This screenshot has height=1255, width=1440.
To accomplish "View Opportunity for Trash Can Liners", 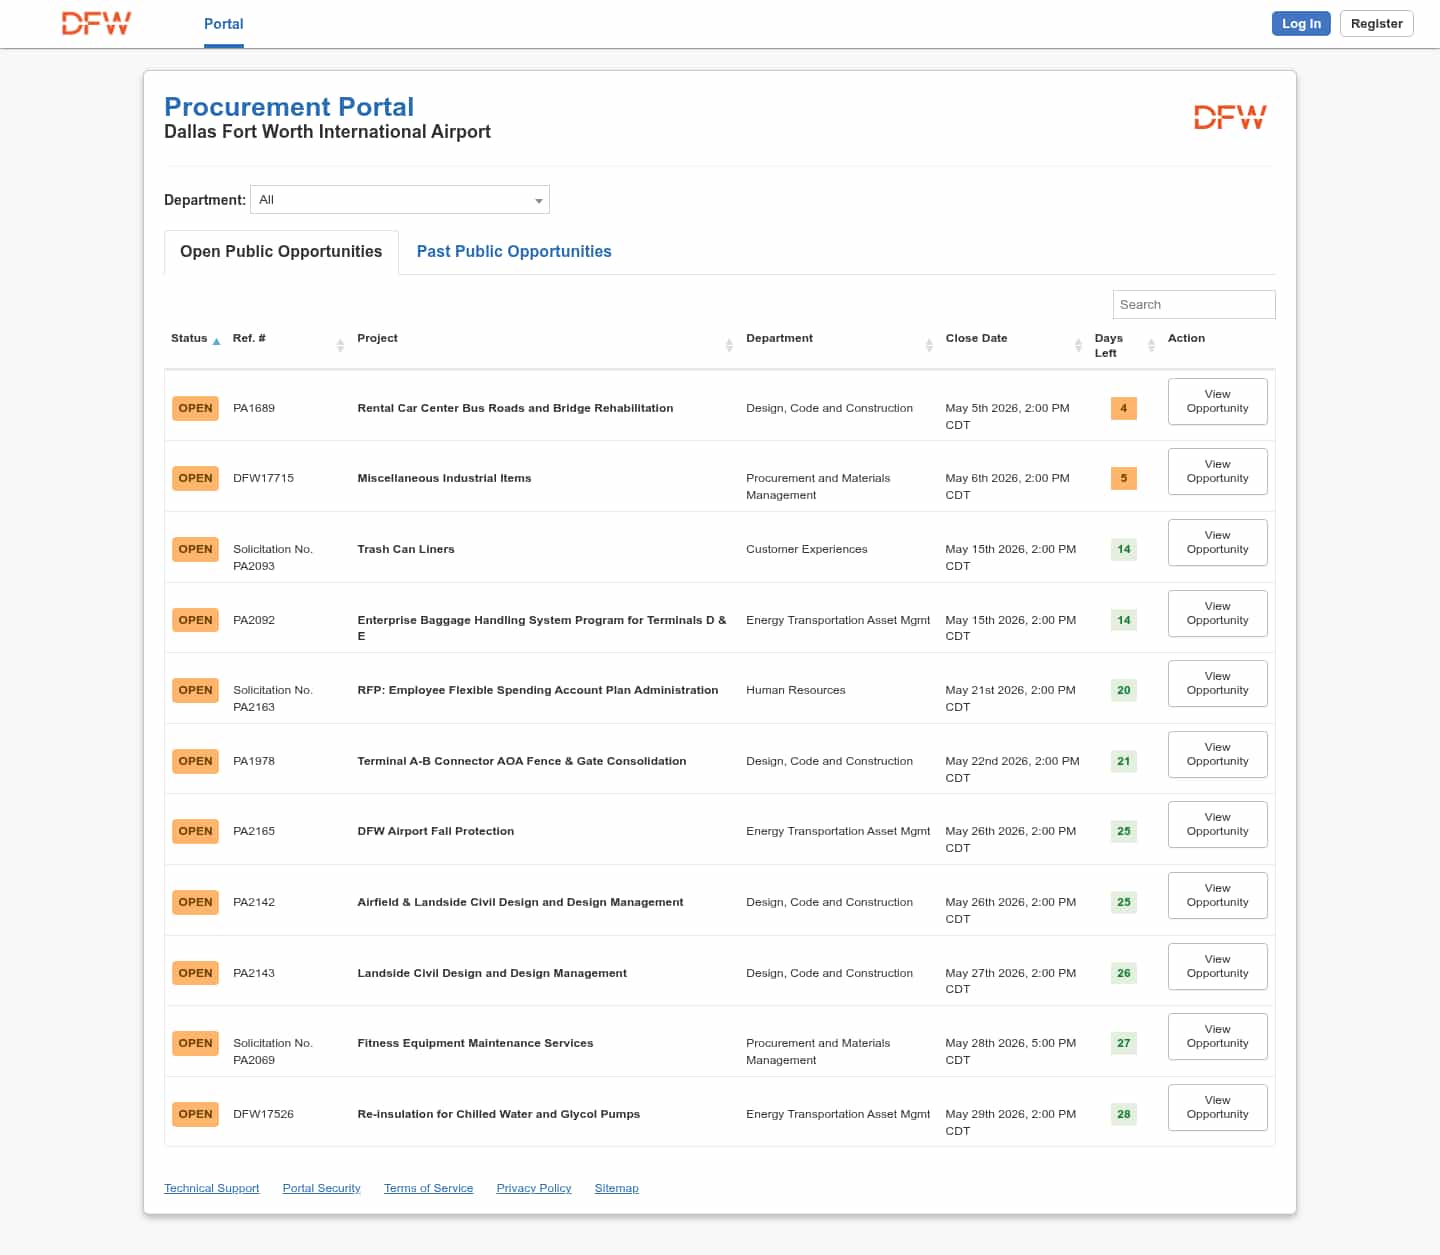I will coord(1218,542).
